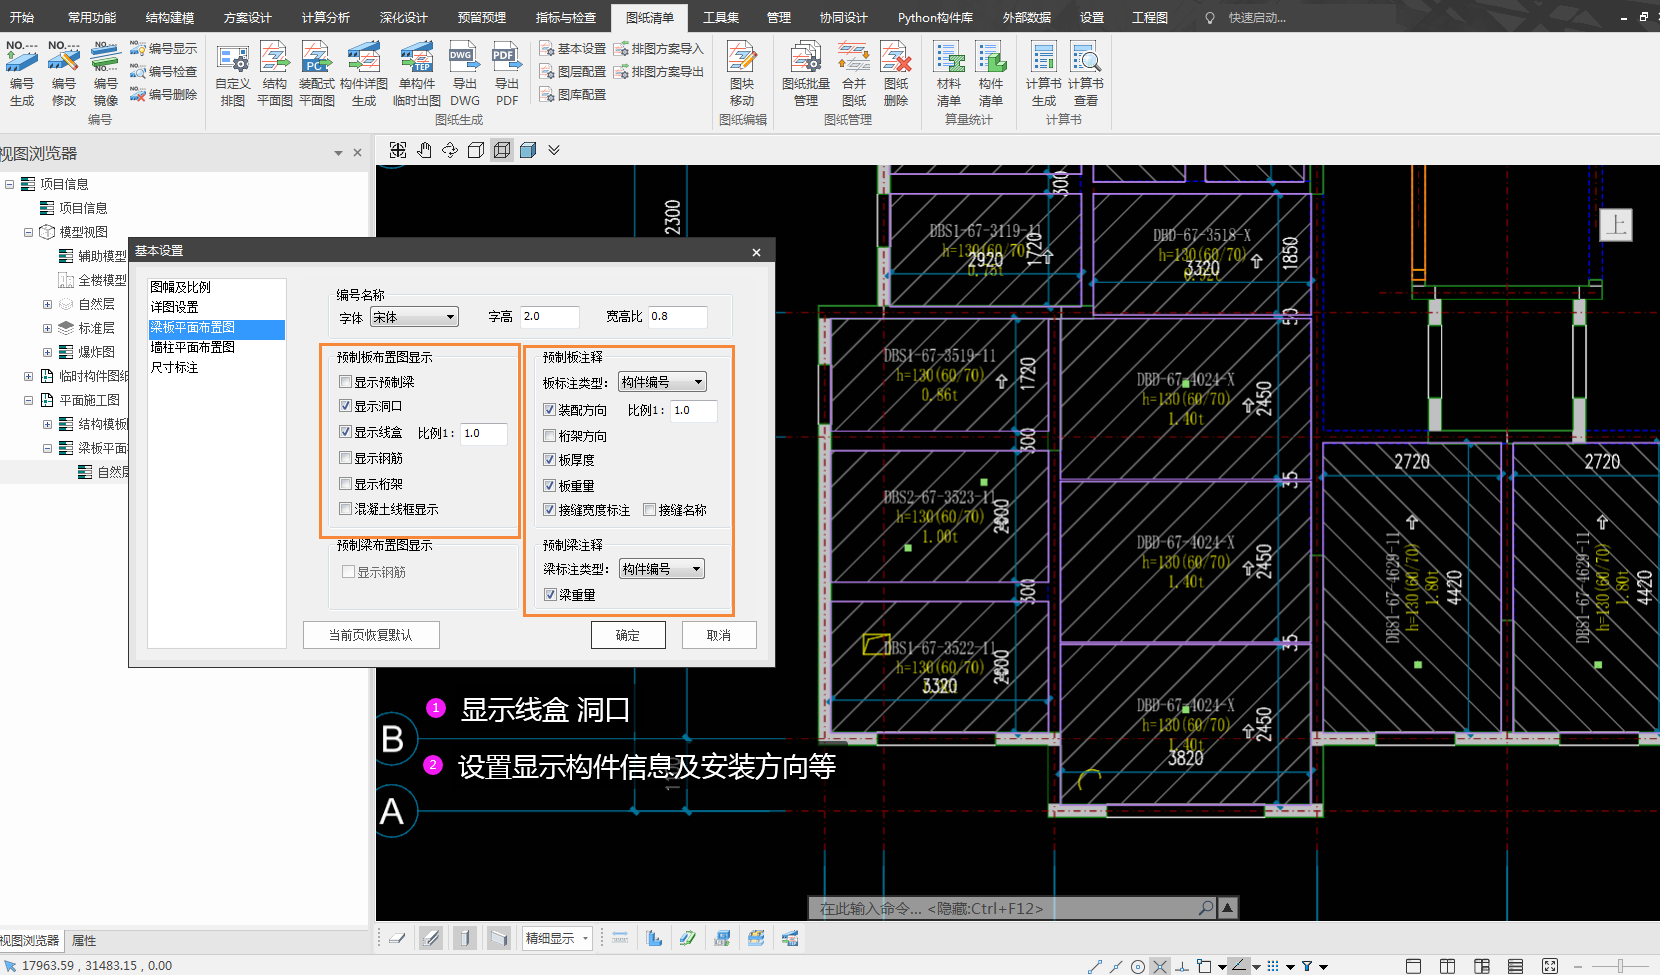Enable the 显示预制梁 checkbox

346,382
